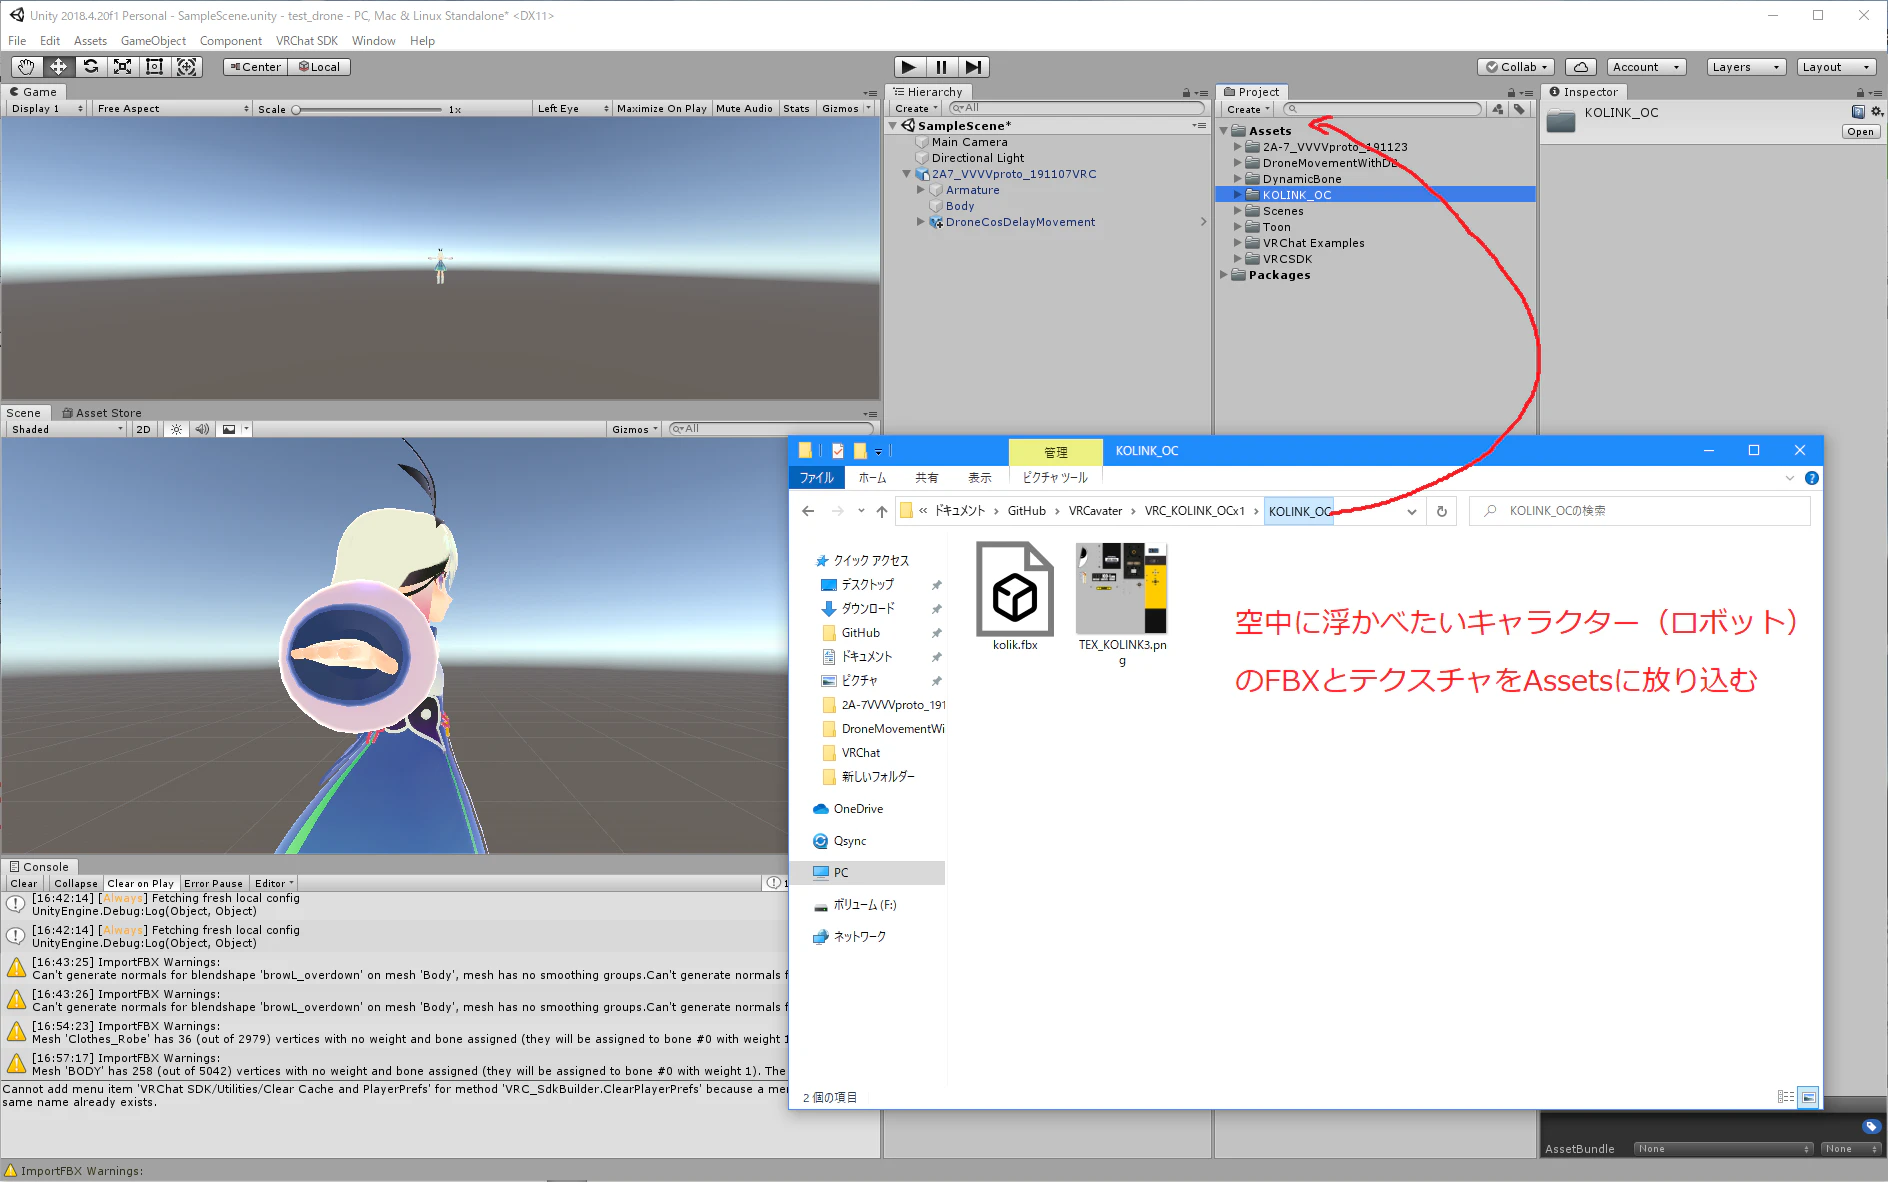
Task: Open the Account dropdown
Action: [x=1647, y=67]
